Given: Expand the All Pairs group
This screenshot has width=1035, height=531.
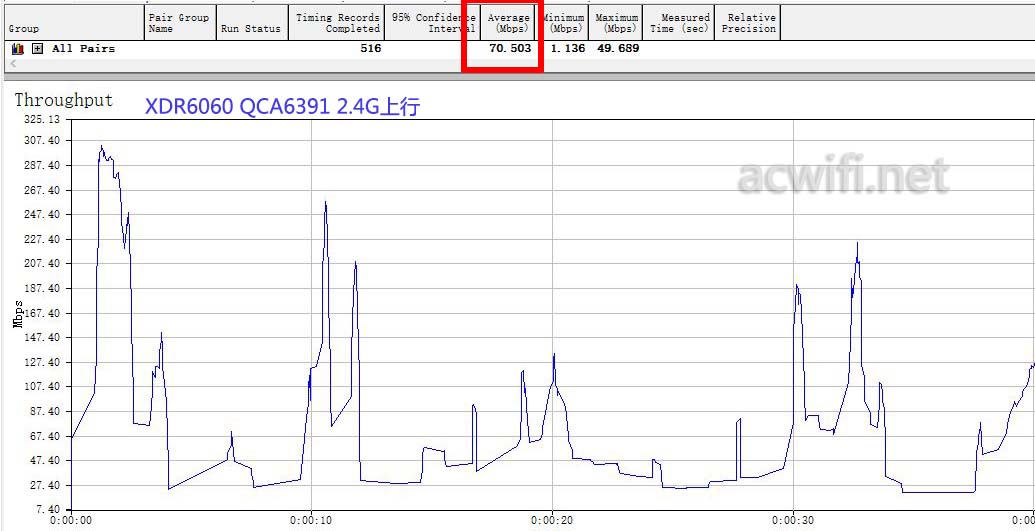Looking at the screenshot, I should click(x=38, y=48).
